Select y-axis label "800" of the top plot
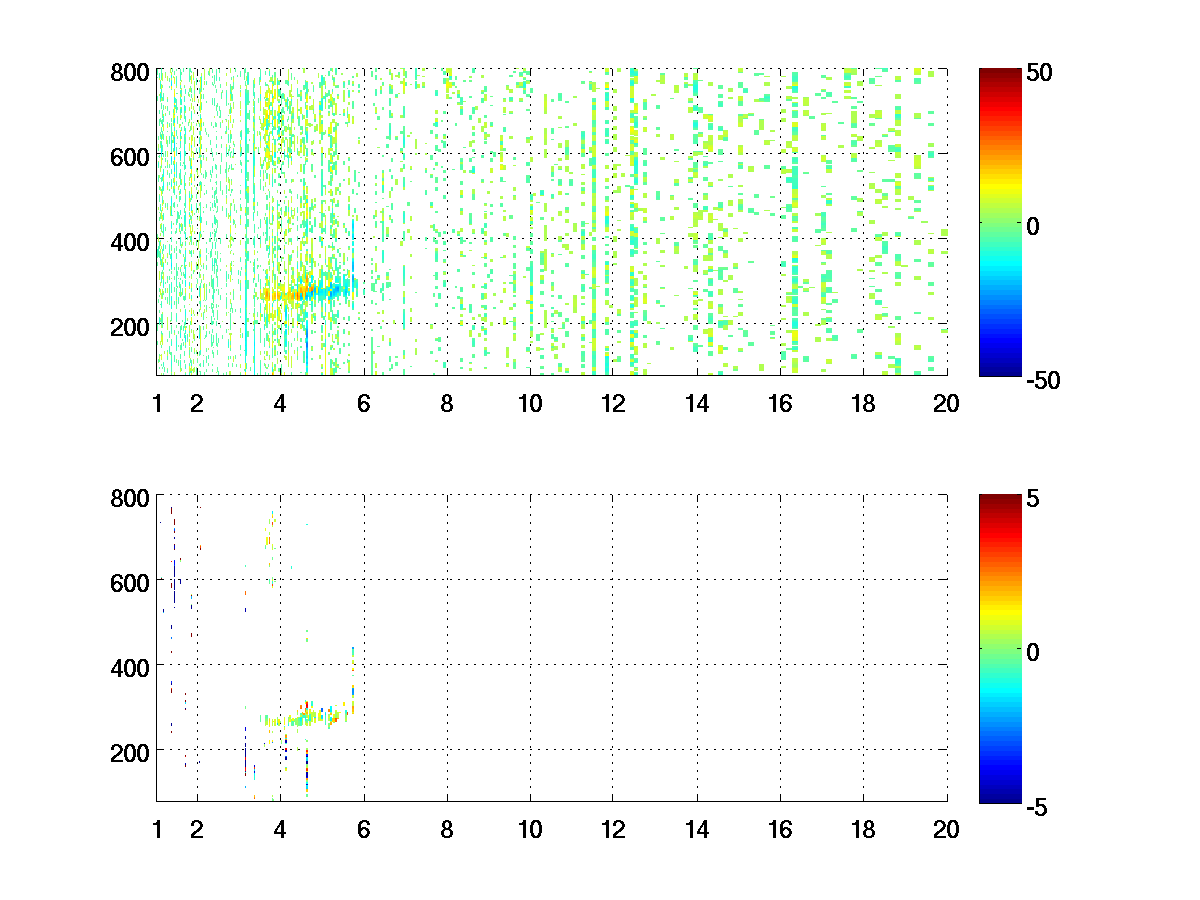 coord(130,72)
